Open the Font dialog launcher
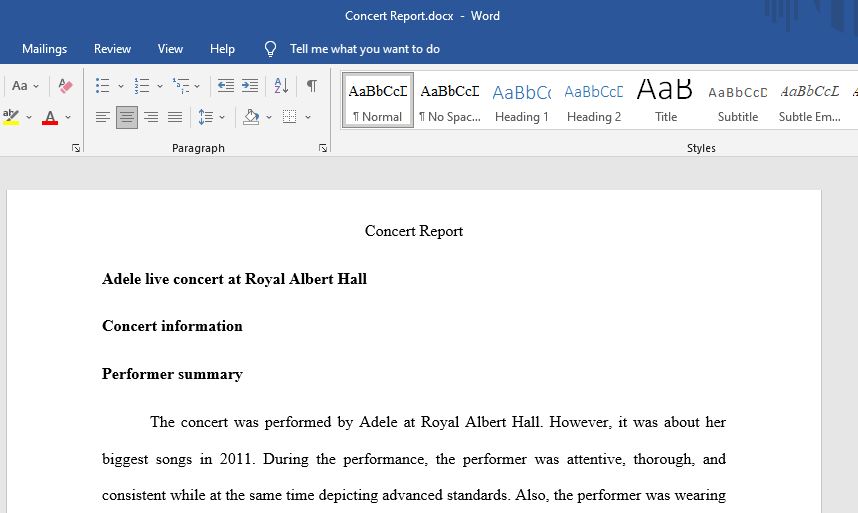This screenshot has height=513, width=858. [x=76, y=148]
